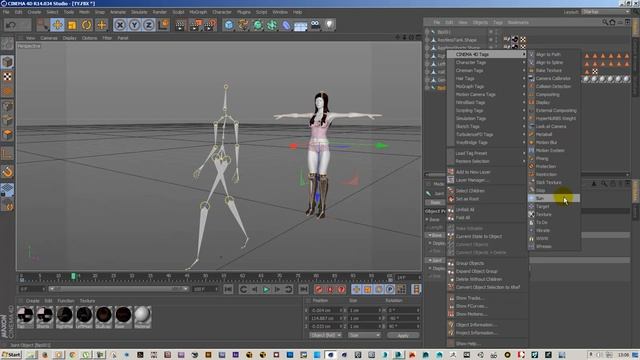Choose Target tag from the submenu
This screenshot has height=360, width=640.
pyautogui.click(x=553, y=207)
